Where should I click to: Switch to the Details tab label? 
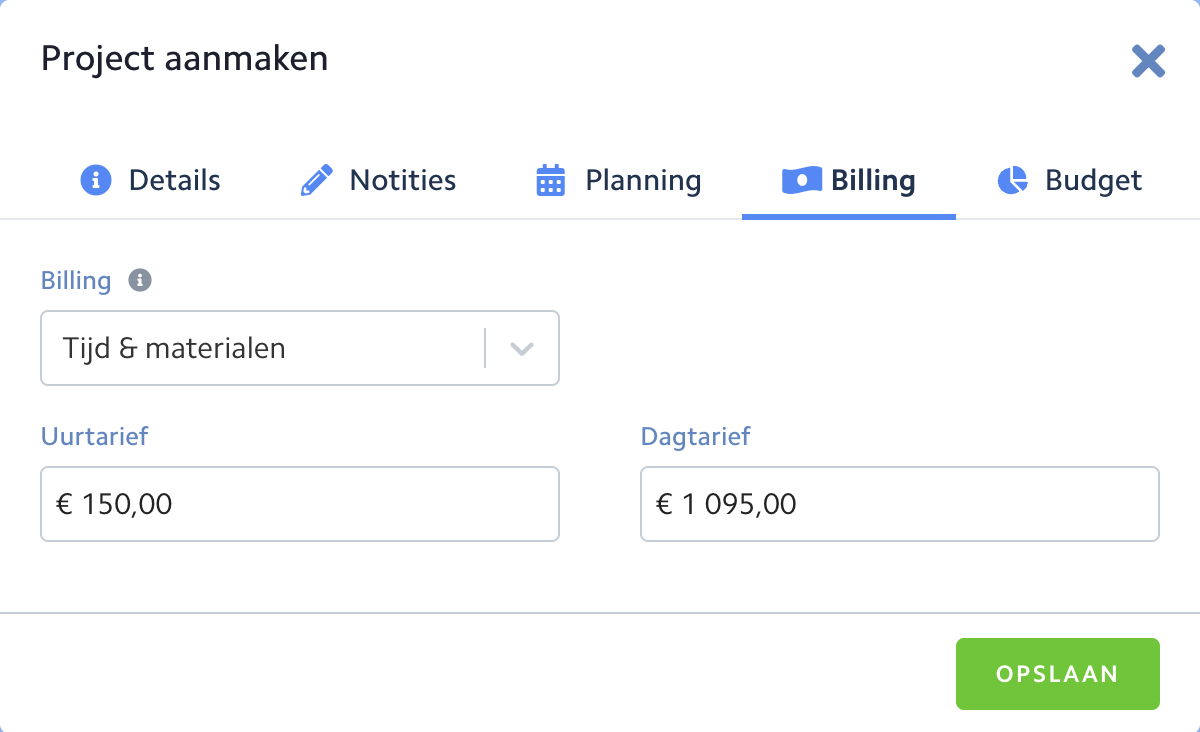coord(174,181)
